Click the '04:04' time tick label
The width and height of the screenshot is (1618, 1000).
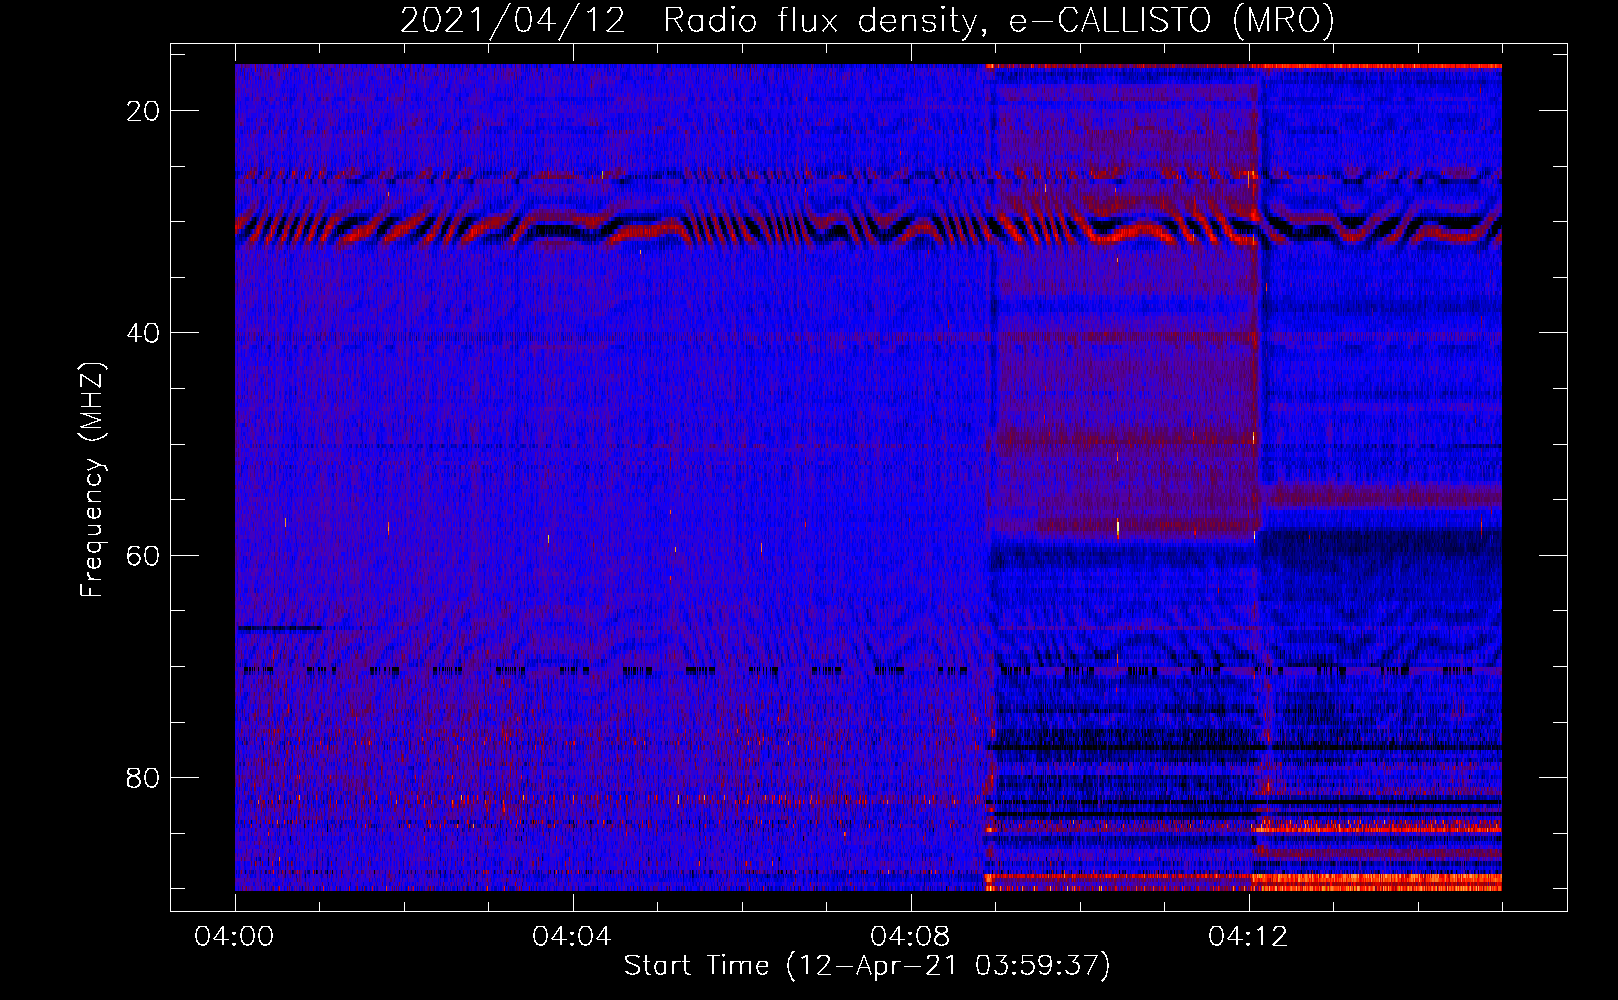pos(572,937)
